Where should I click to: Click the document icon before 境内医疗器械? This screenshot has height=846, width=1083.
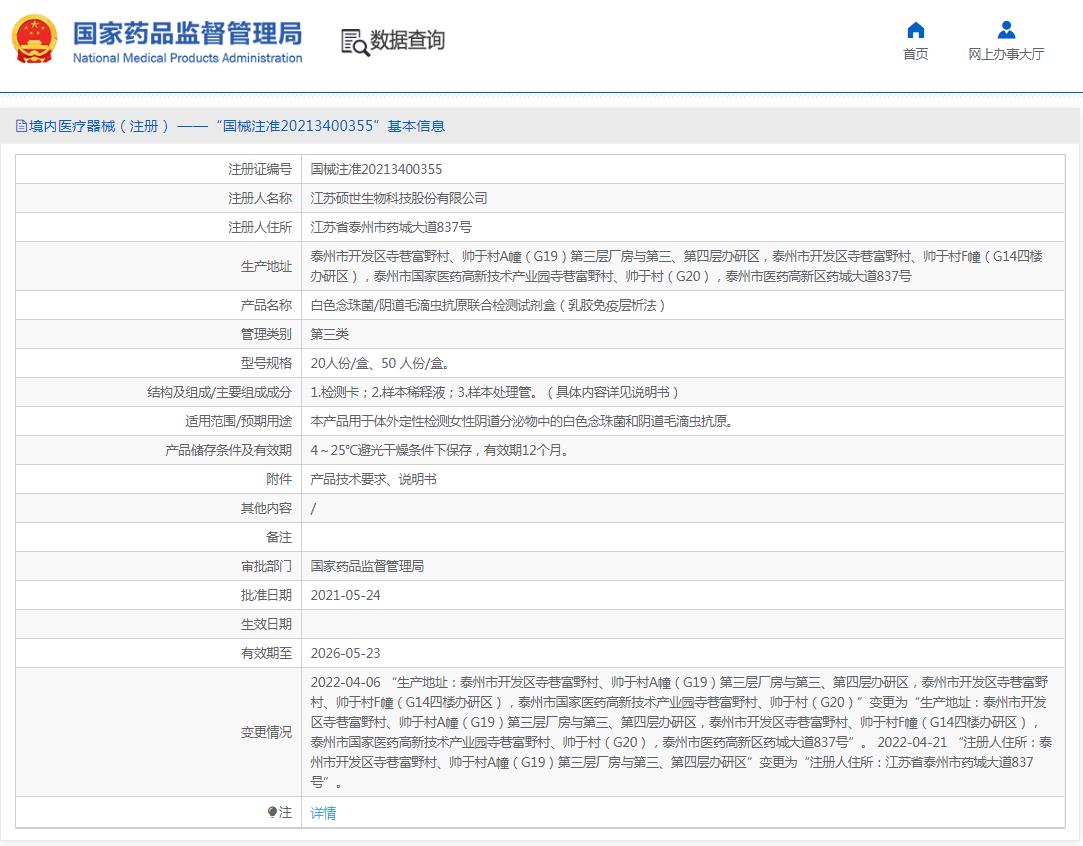click(21, 126)
